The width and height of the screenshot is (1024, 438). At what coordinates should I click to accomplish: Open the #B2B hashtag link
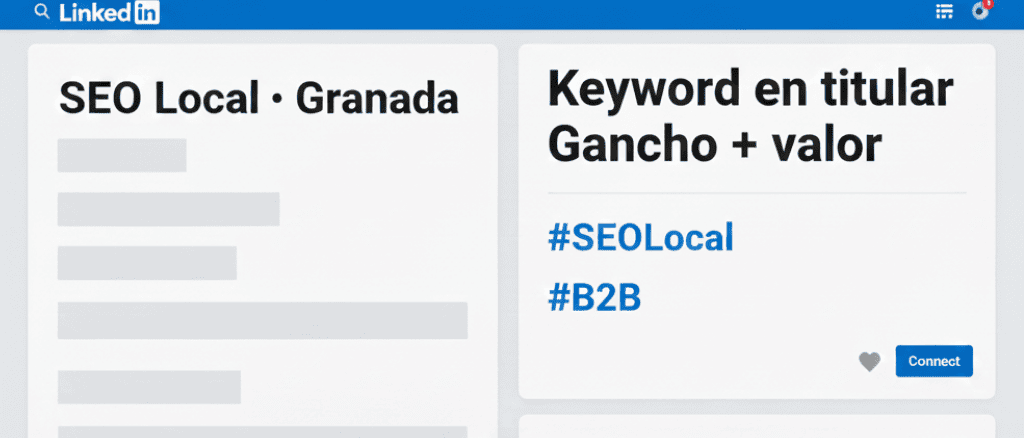pyautogui.click(x=594, y=297)
